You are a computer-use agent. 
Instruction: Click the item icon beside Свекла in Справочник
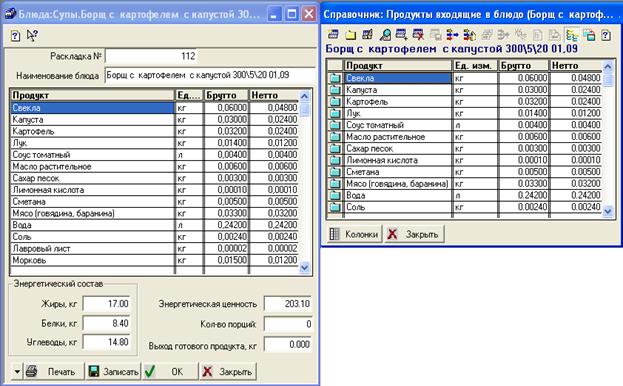[x=335, y=78]
